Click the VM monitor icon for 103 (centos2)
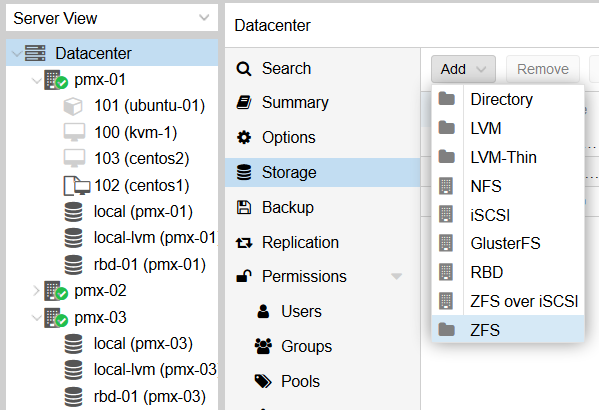This screenshot has width=599, height=410. [x=74, y=158]
